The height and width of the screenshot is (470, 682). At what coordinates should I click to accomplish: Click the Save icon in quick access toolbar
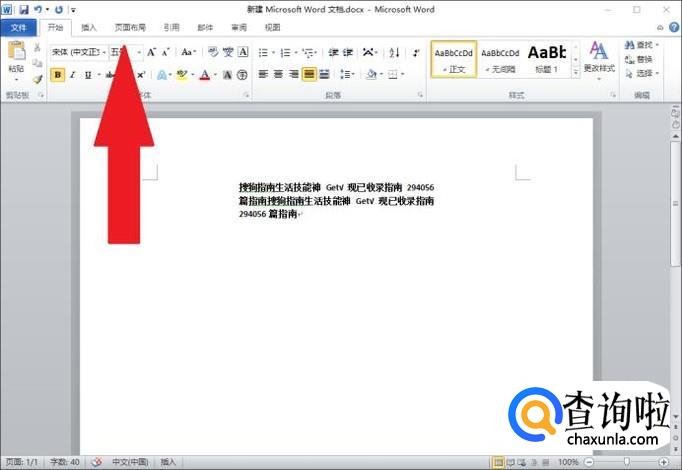[24, 9]
